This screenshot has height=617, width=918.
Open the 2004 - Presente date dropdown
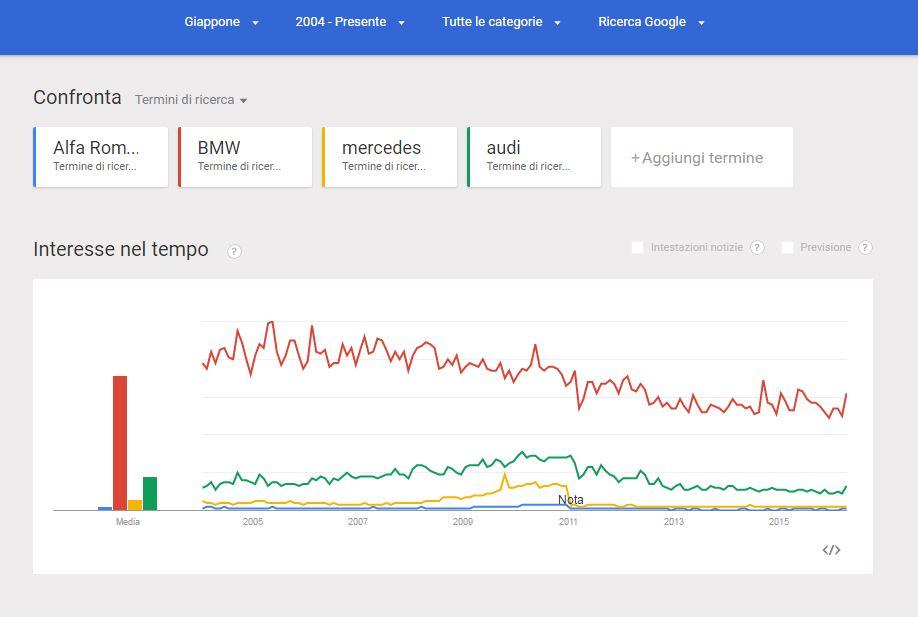[x=350, y=22]
